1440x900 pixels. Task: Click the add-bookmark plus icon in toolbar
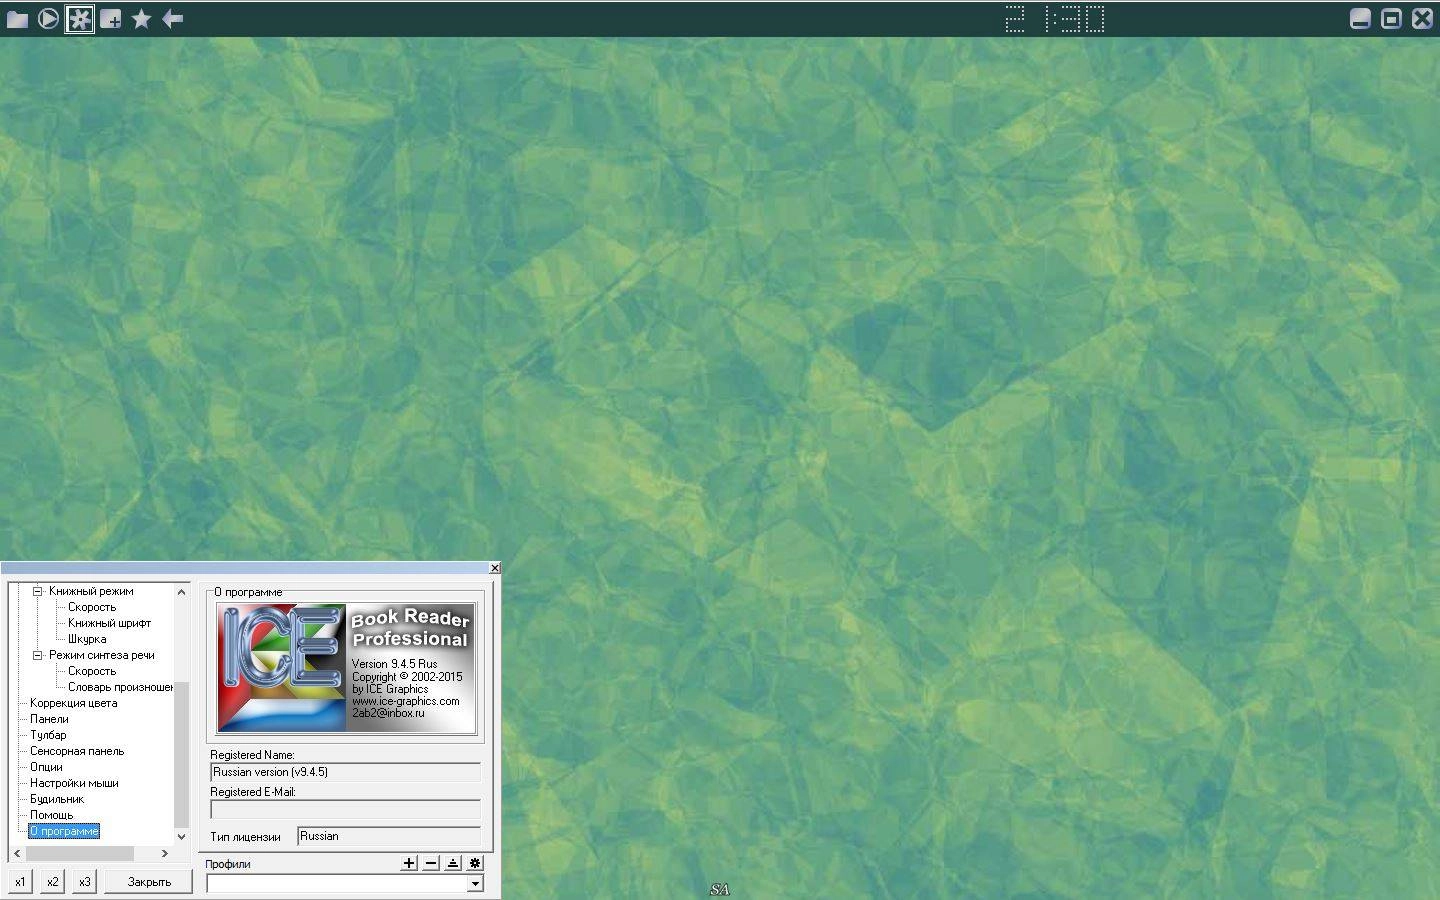[x=111, y=19]
